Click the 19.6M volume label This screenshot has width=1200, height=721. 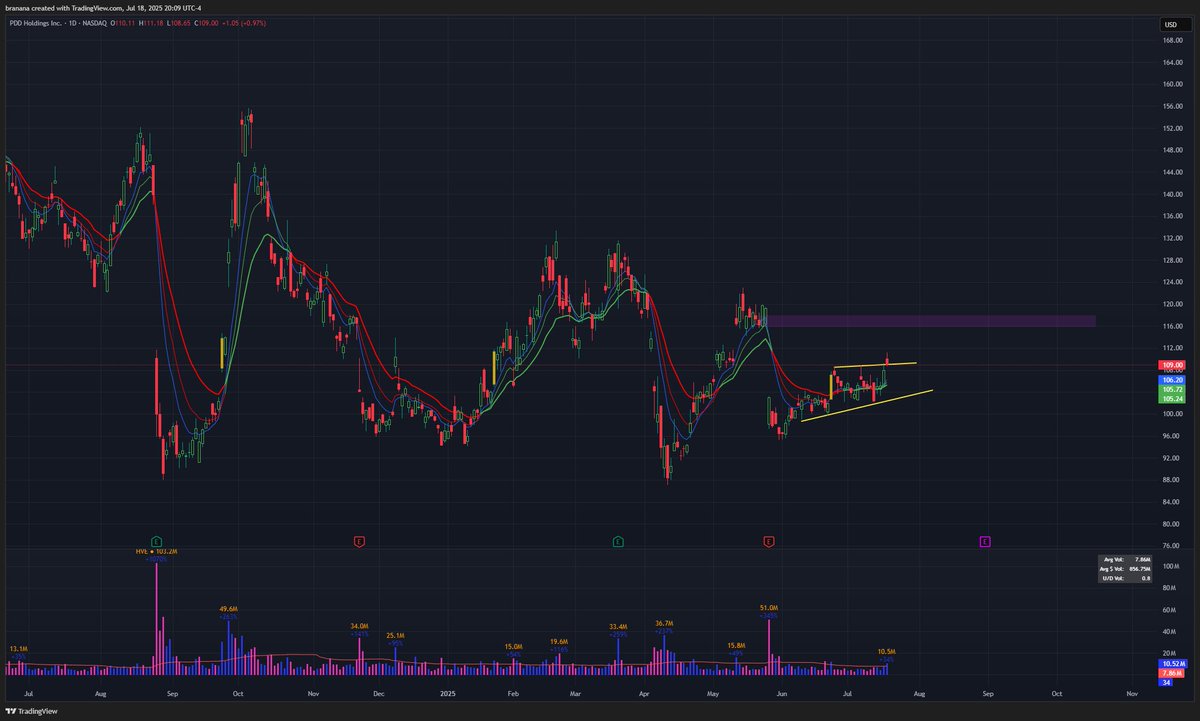[x=559, y=642]
